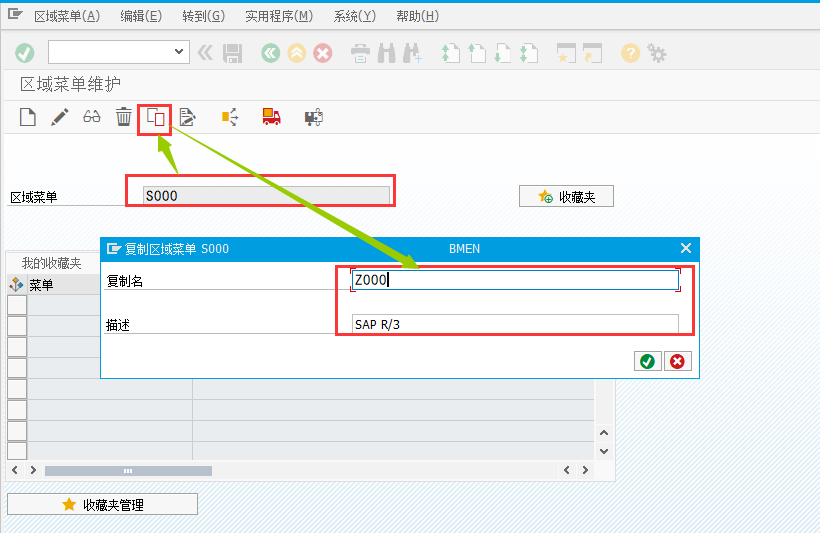Click the Find Next binoculars icon
This screenshot has width=820, height=533.
413,53
